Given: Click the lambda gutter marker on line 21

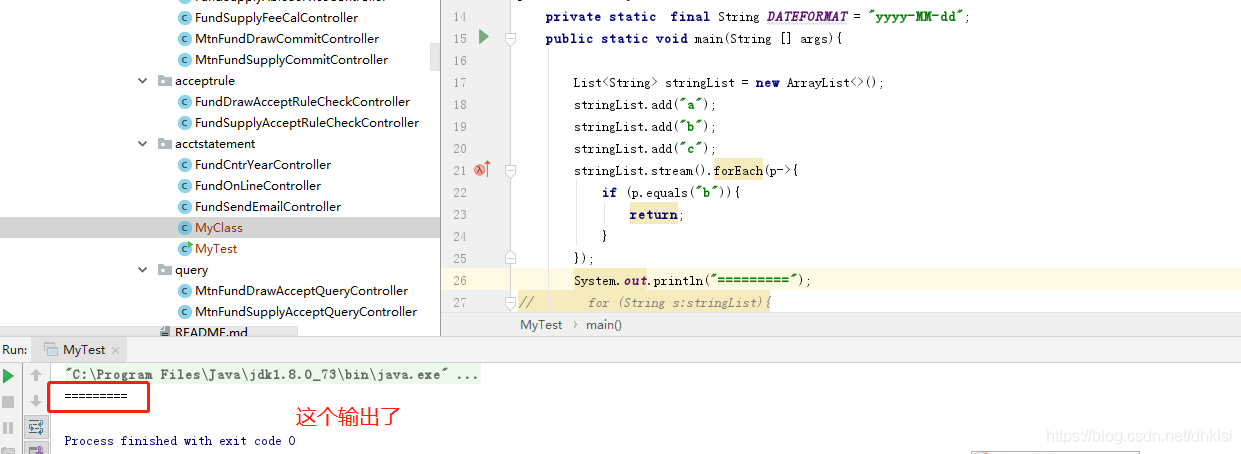Looking at the screenshot, I should click(x=481, y=170).
